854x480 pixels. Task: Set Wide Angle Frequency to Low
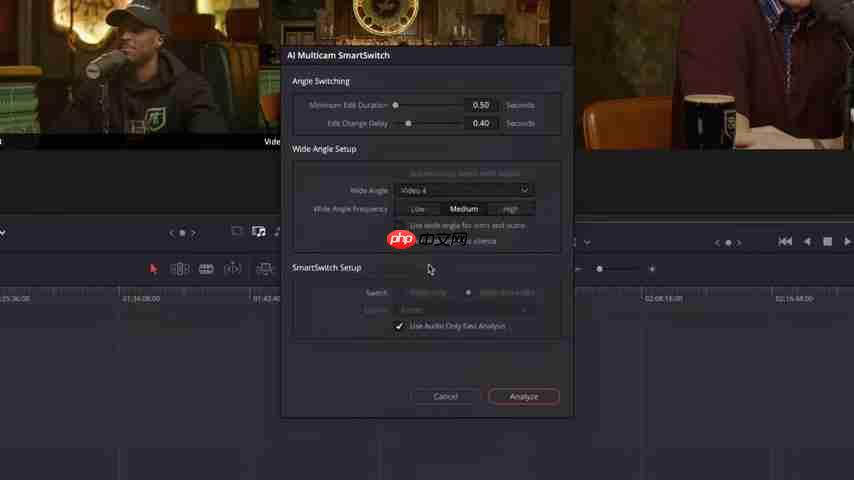pos(418,209)
